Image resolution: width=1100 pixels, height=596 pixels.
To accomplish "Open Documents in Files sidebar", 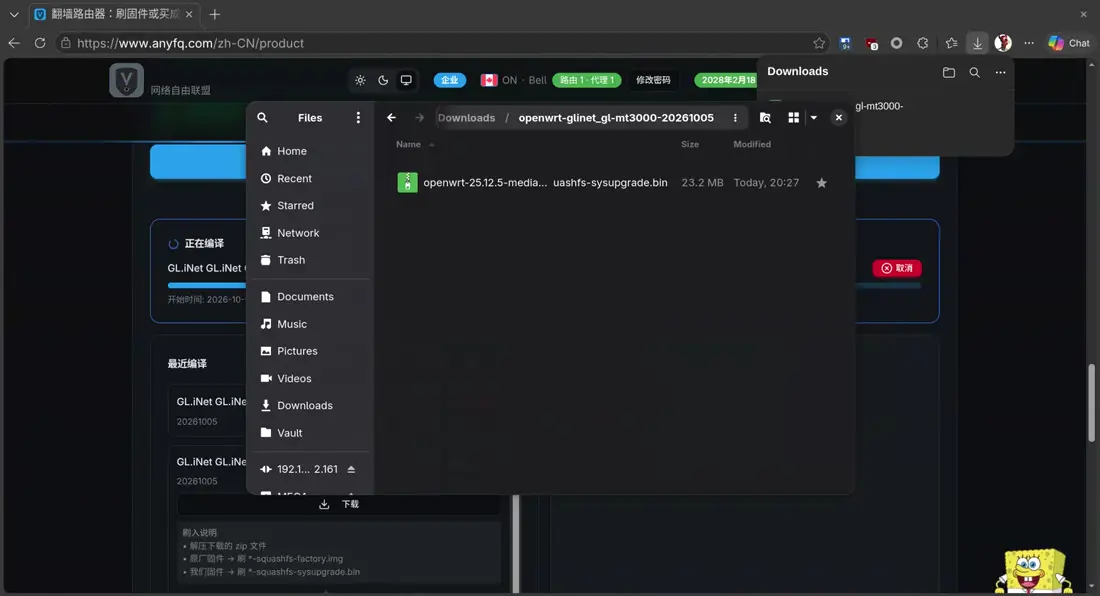I will pyautogui.click(x=309, y=297).
